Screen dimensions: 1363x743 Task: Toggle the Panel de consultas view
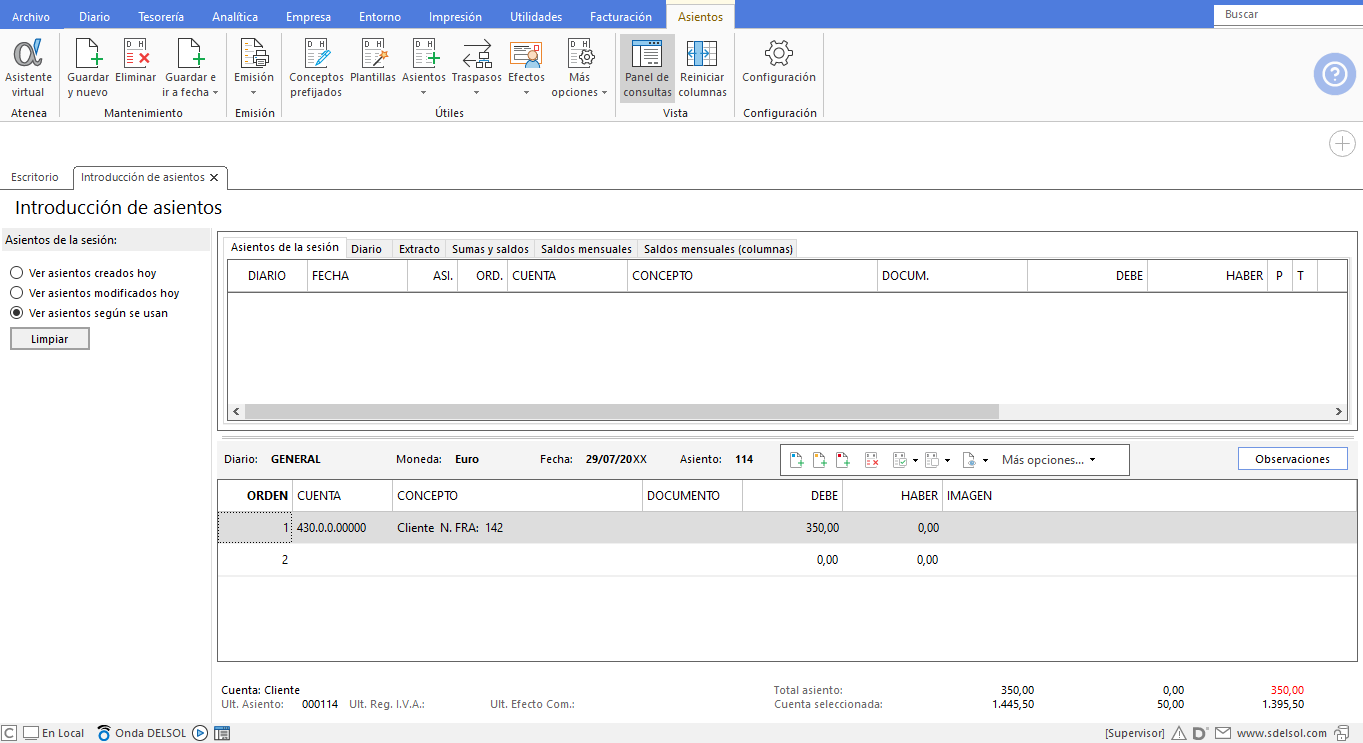click(647, 68)
